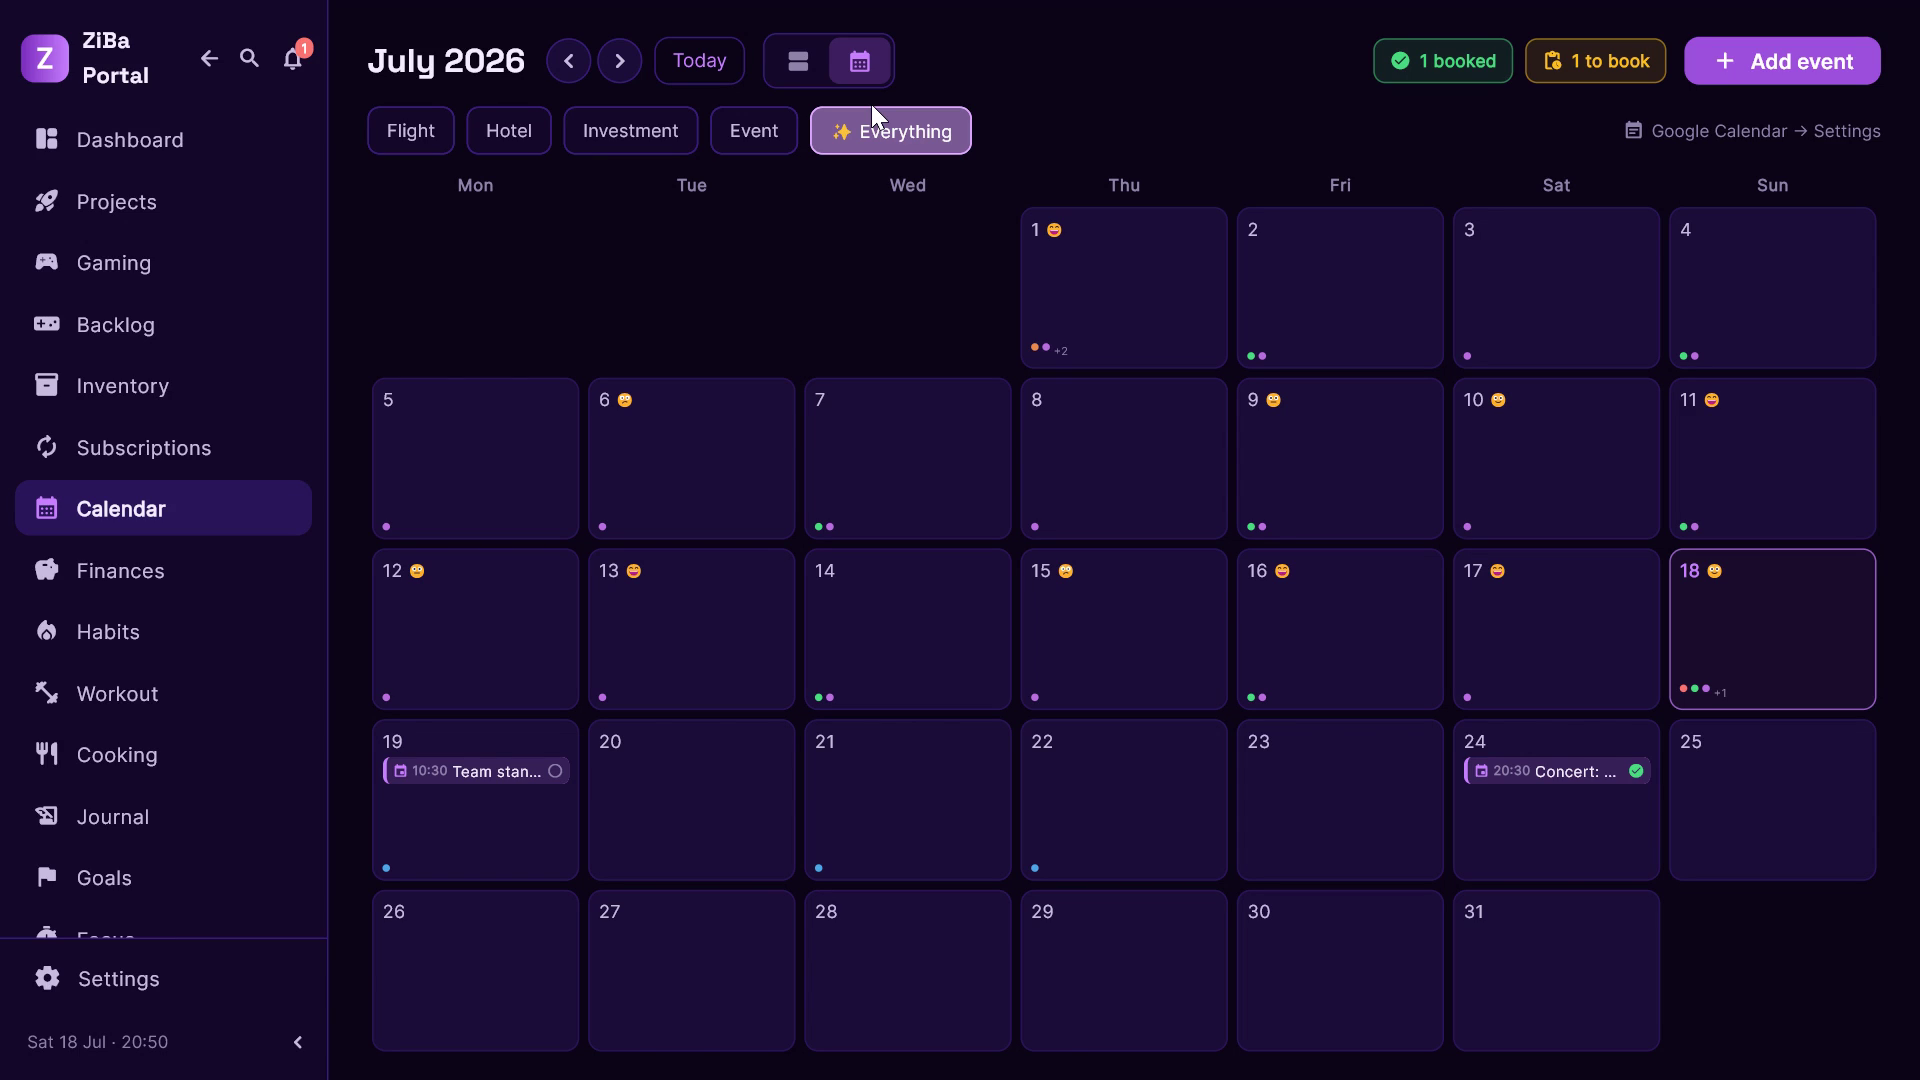Click Add event
This screenshot has width=1920, height=1080.
[x=1783, y=61]
